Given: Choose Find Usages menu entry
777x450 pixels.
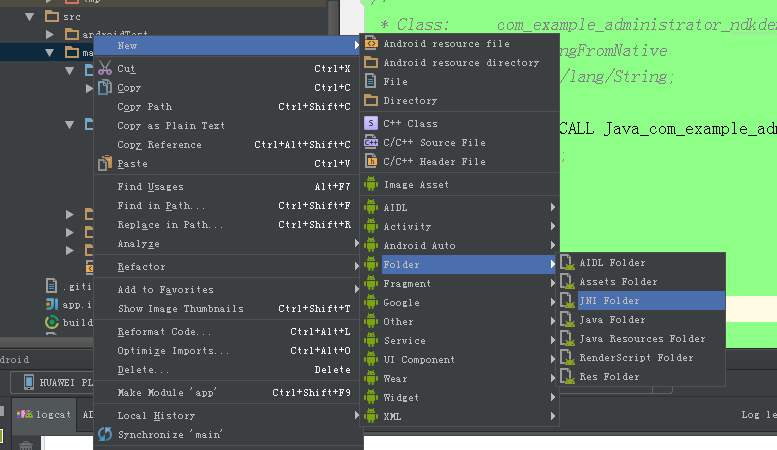Looking at the screenshot, I should click(x=150, y=187).
